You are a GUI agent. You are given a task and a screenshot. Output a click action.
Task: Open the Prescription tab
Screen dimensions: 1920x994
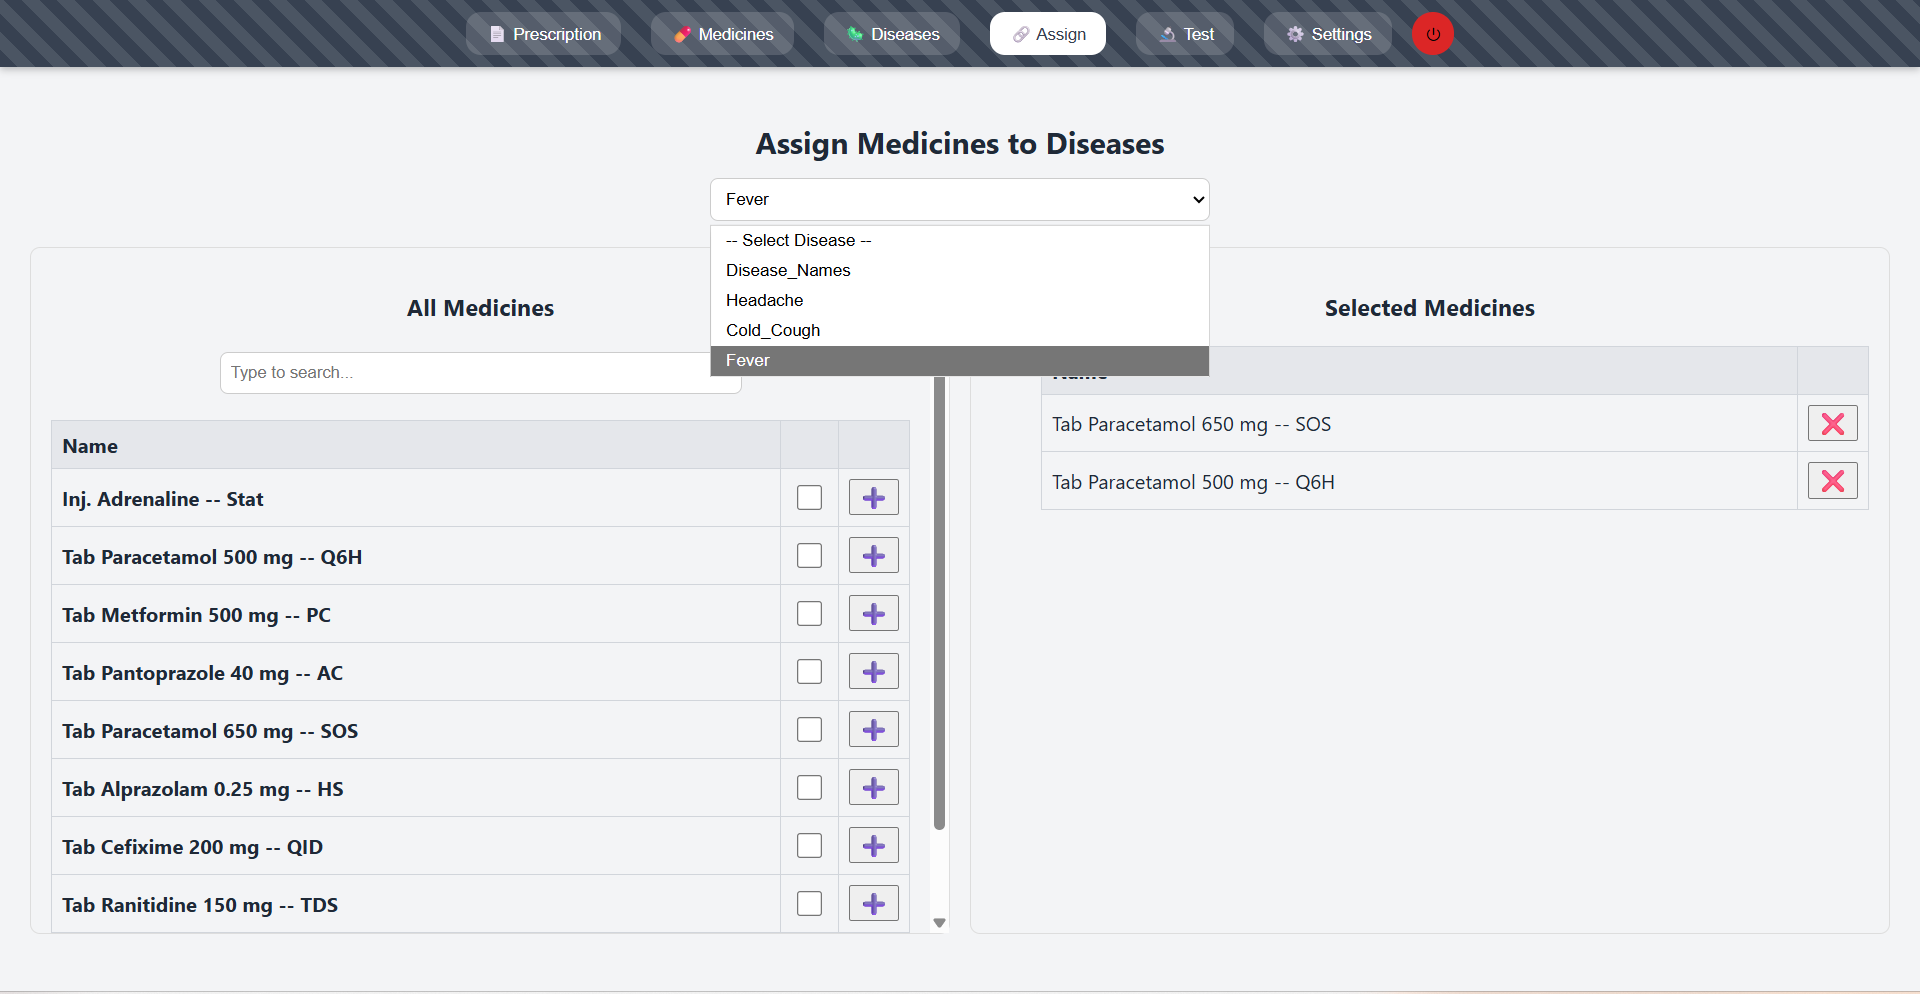544,34
